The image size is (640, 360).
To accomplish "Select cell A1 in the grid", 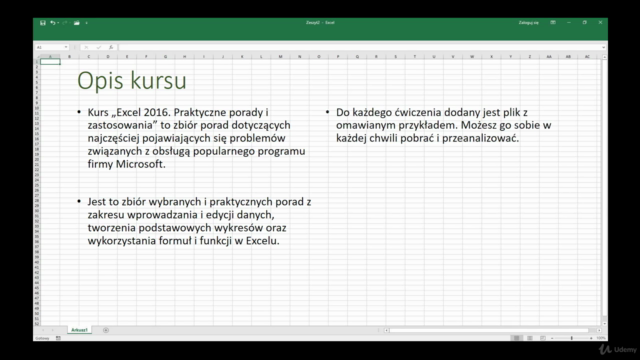I will [x=50, y=62].
